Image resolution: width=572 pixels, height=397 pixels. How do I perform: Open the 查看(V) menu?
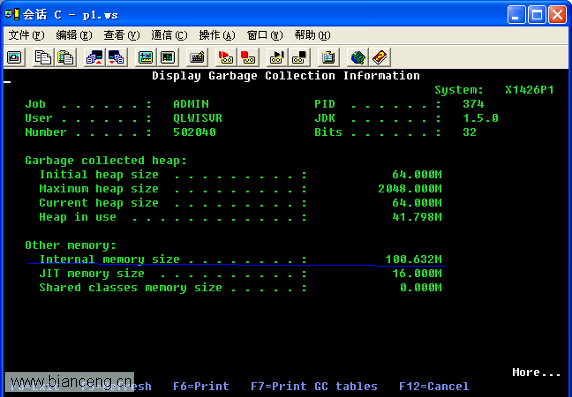121,35
